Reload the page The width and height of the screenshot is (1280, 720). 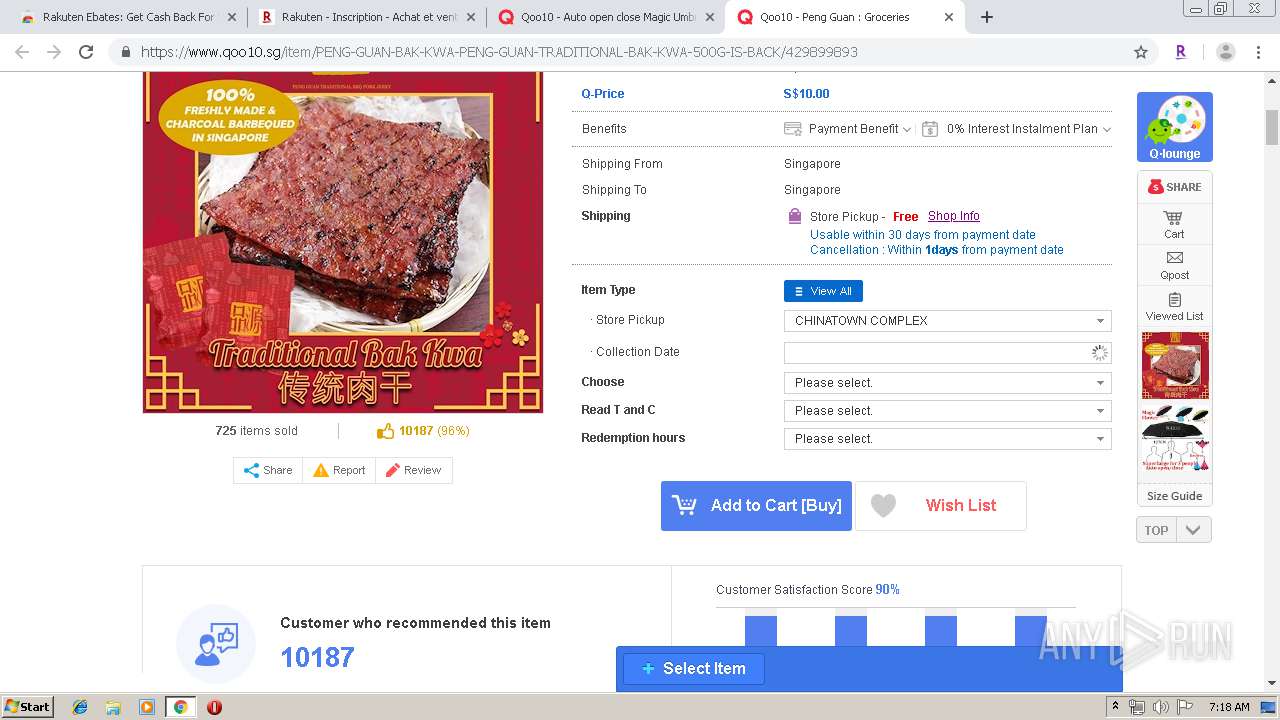(x=86, y=52)
